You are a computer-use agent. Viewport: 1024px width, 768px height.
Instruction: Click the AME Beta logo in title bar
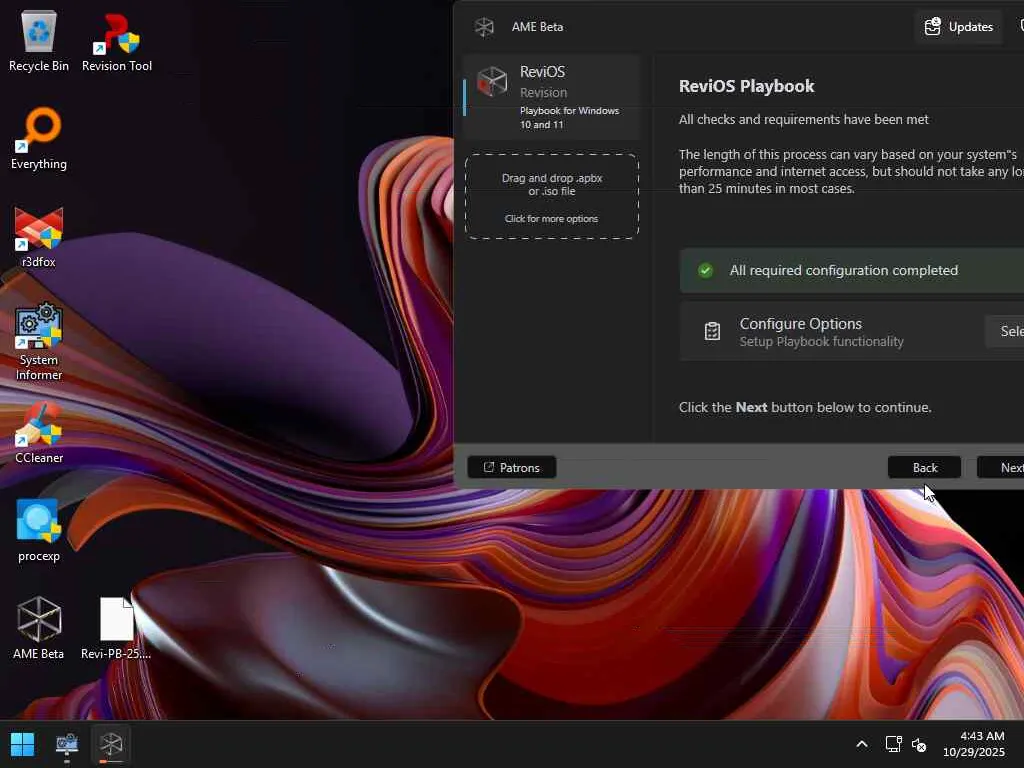484,27
